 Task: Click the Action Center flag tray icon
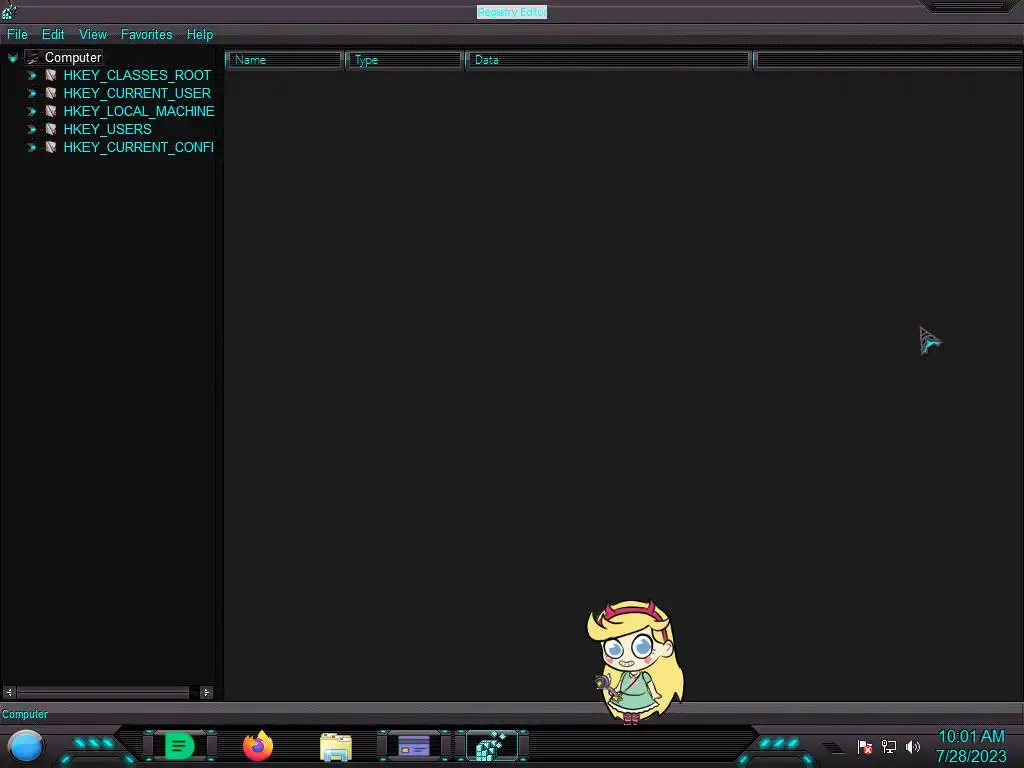(865, 746)
